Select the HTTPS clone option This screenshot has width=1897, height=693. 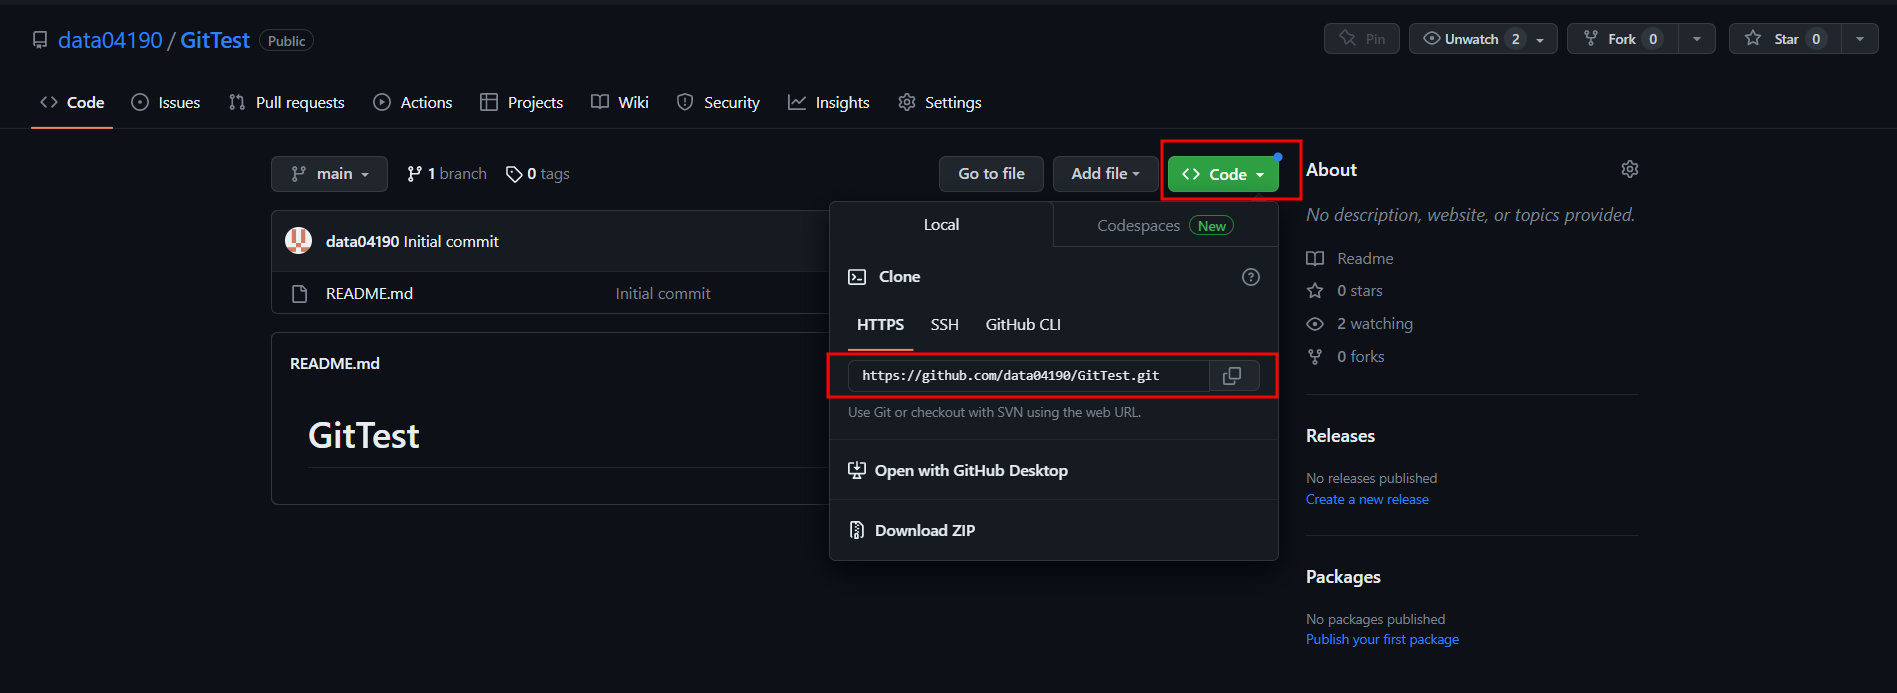(x=880, y=325)
